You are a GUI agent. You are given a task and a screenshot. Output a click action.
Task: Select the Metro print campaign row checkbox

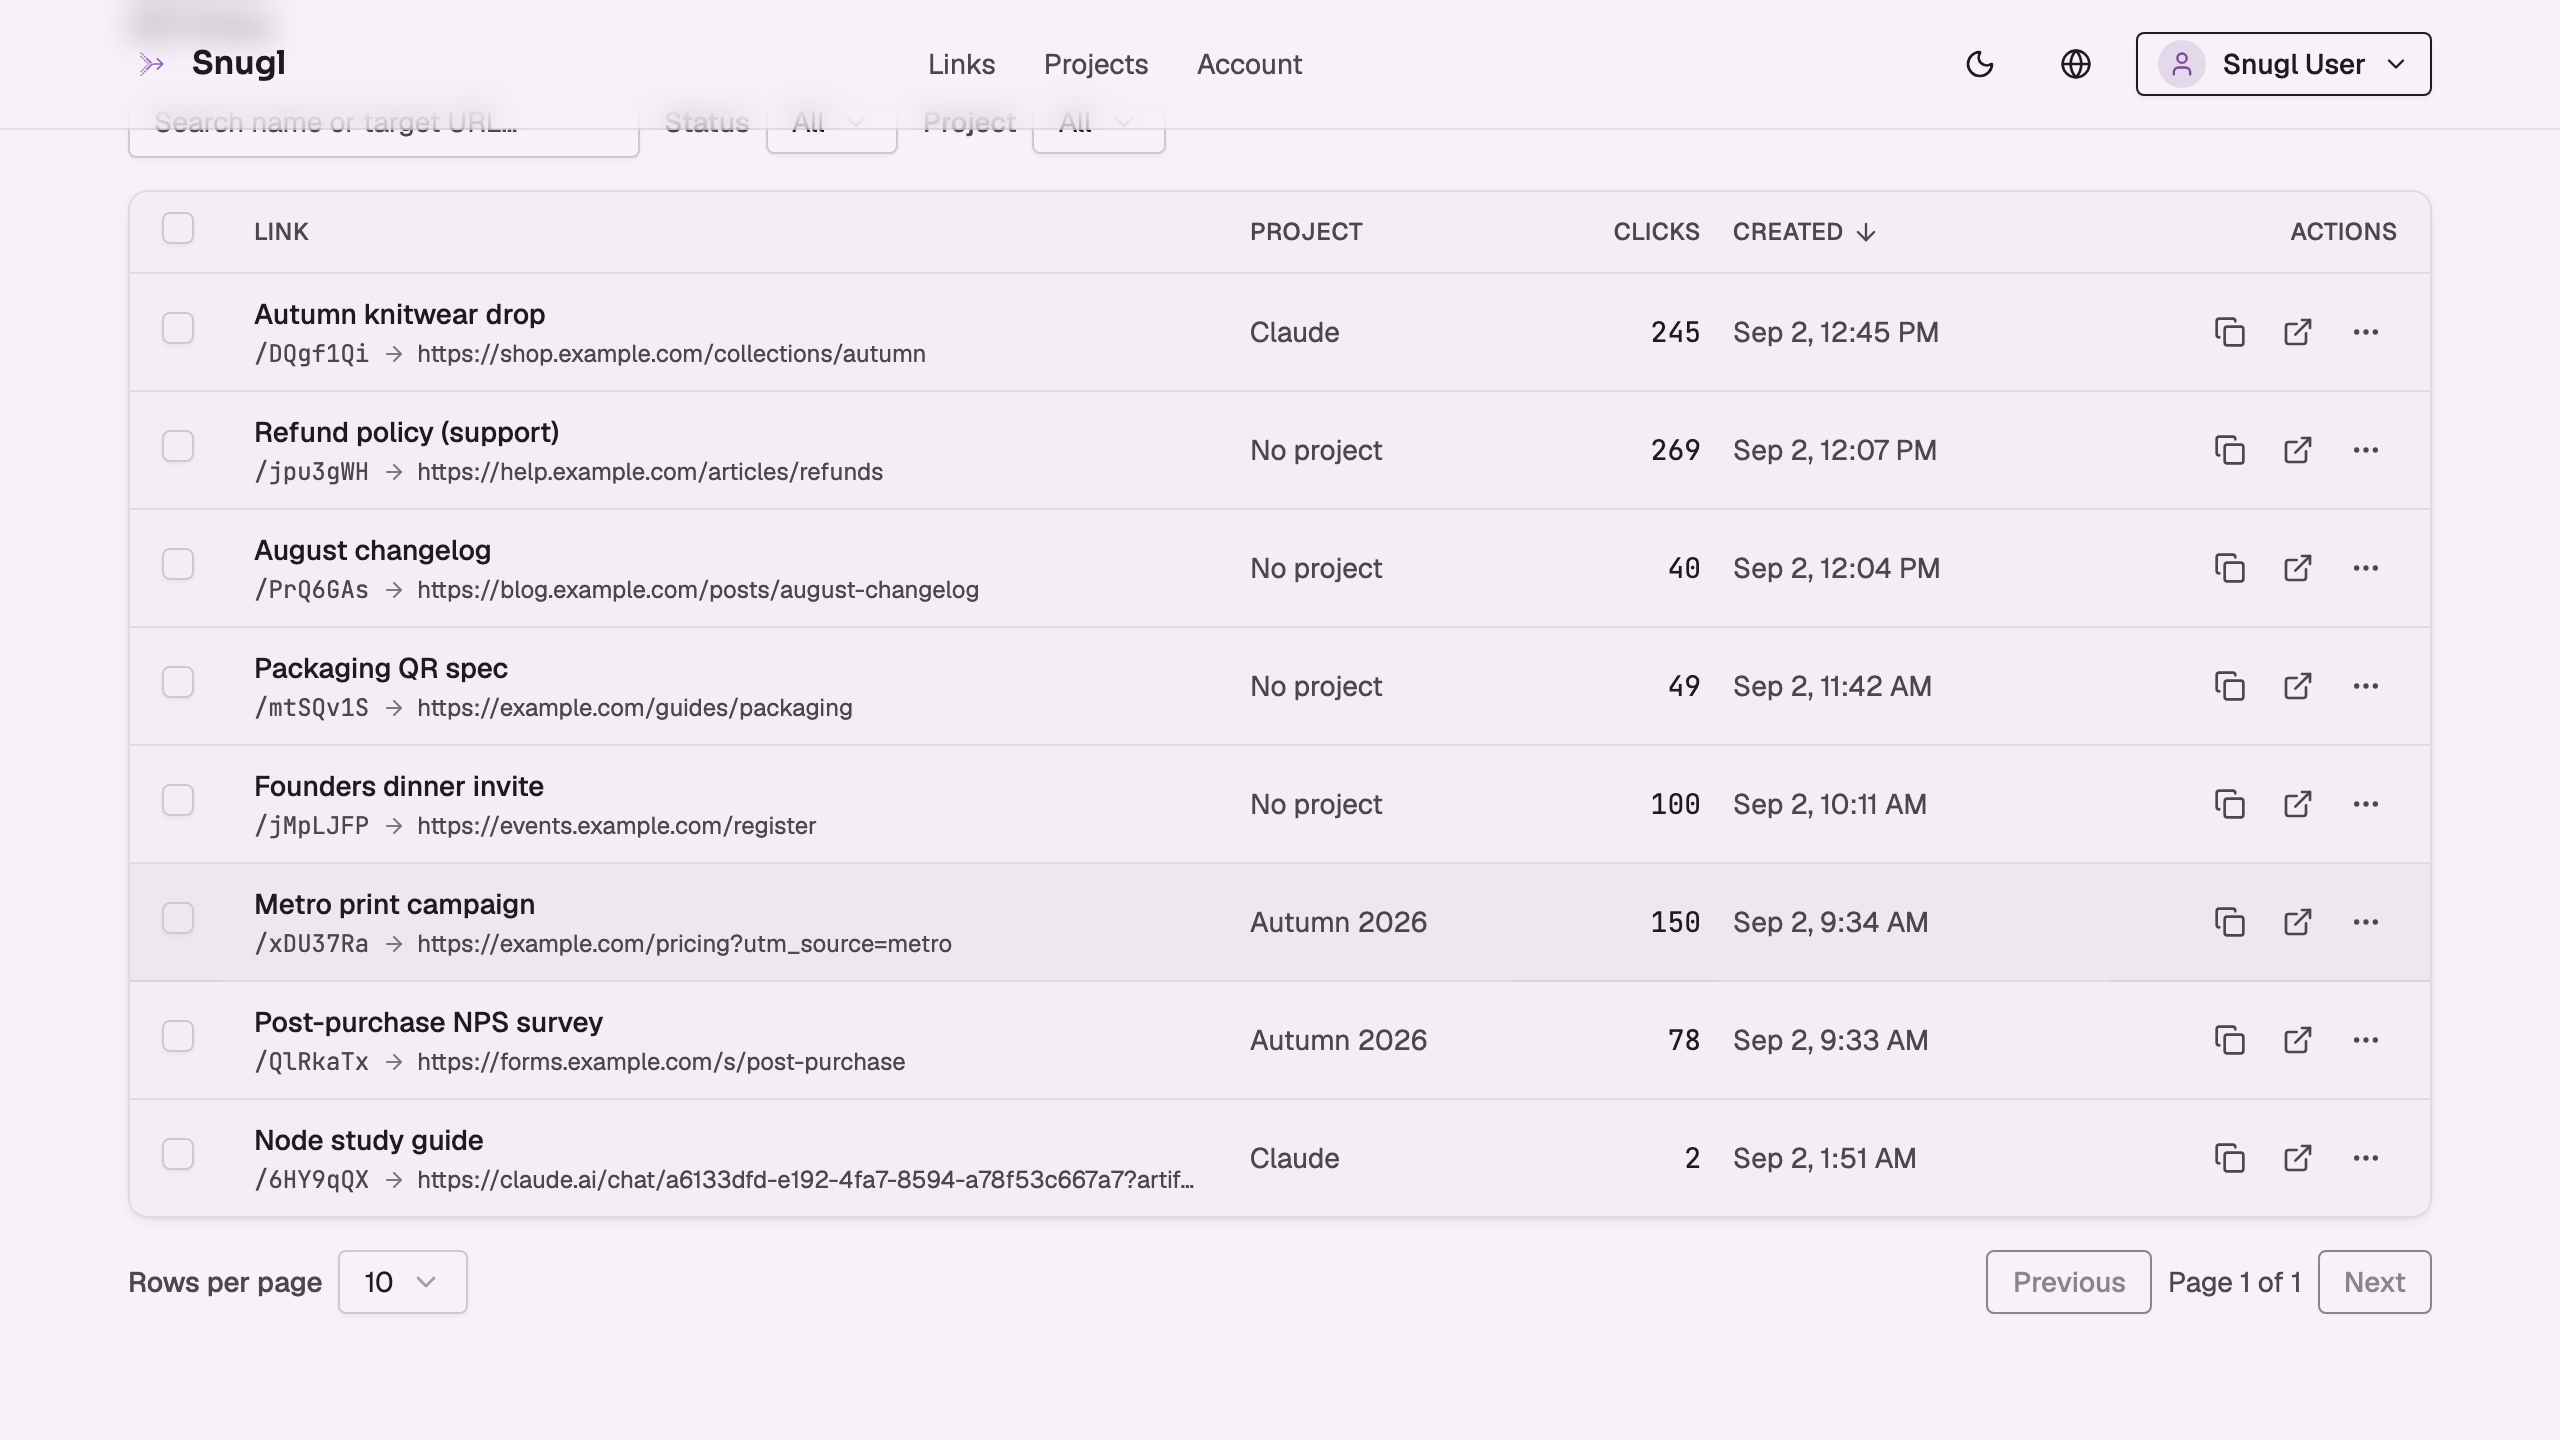click(178, 918)
